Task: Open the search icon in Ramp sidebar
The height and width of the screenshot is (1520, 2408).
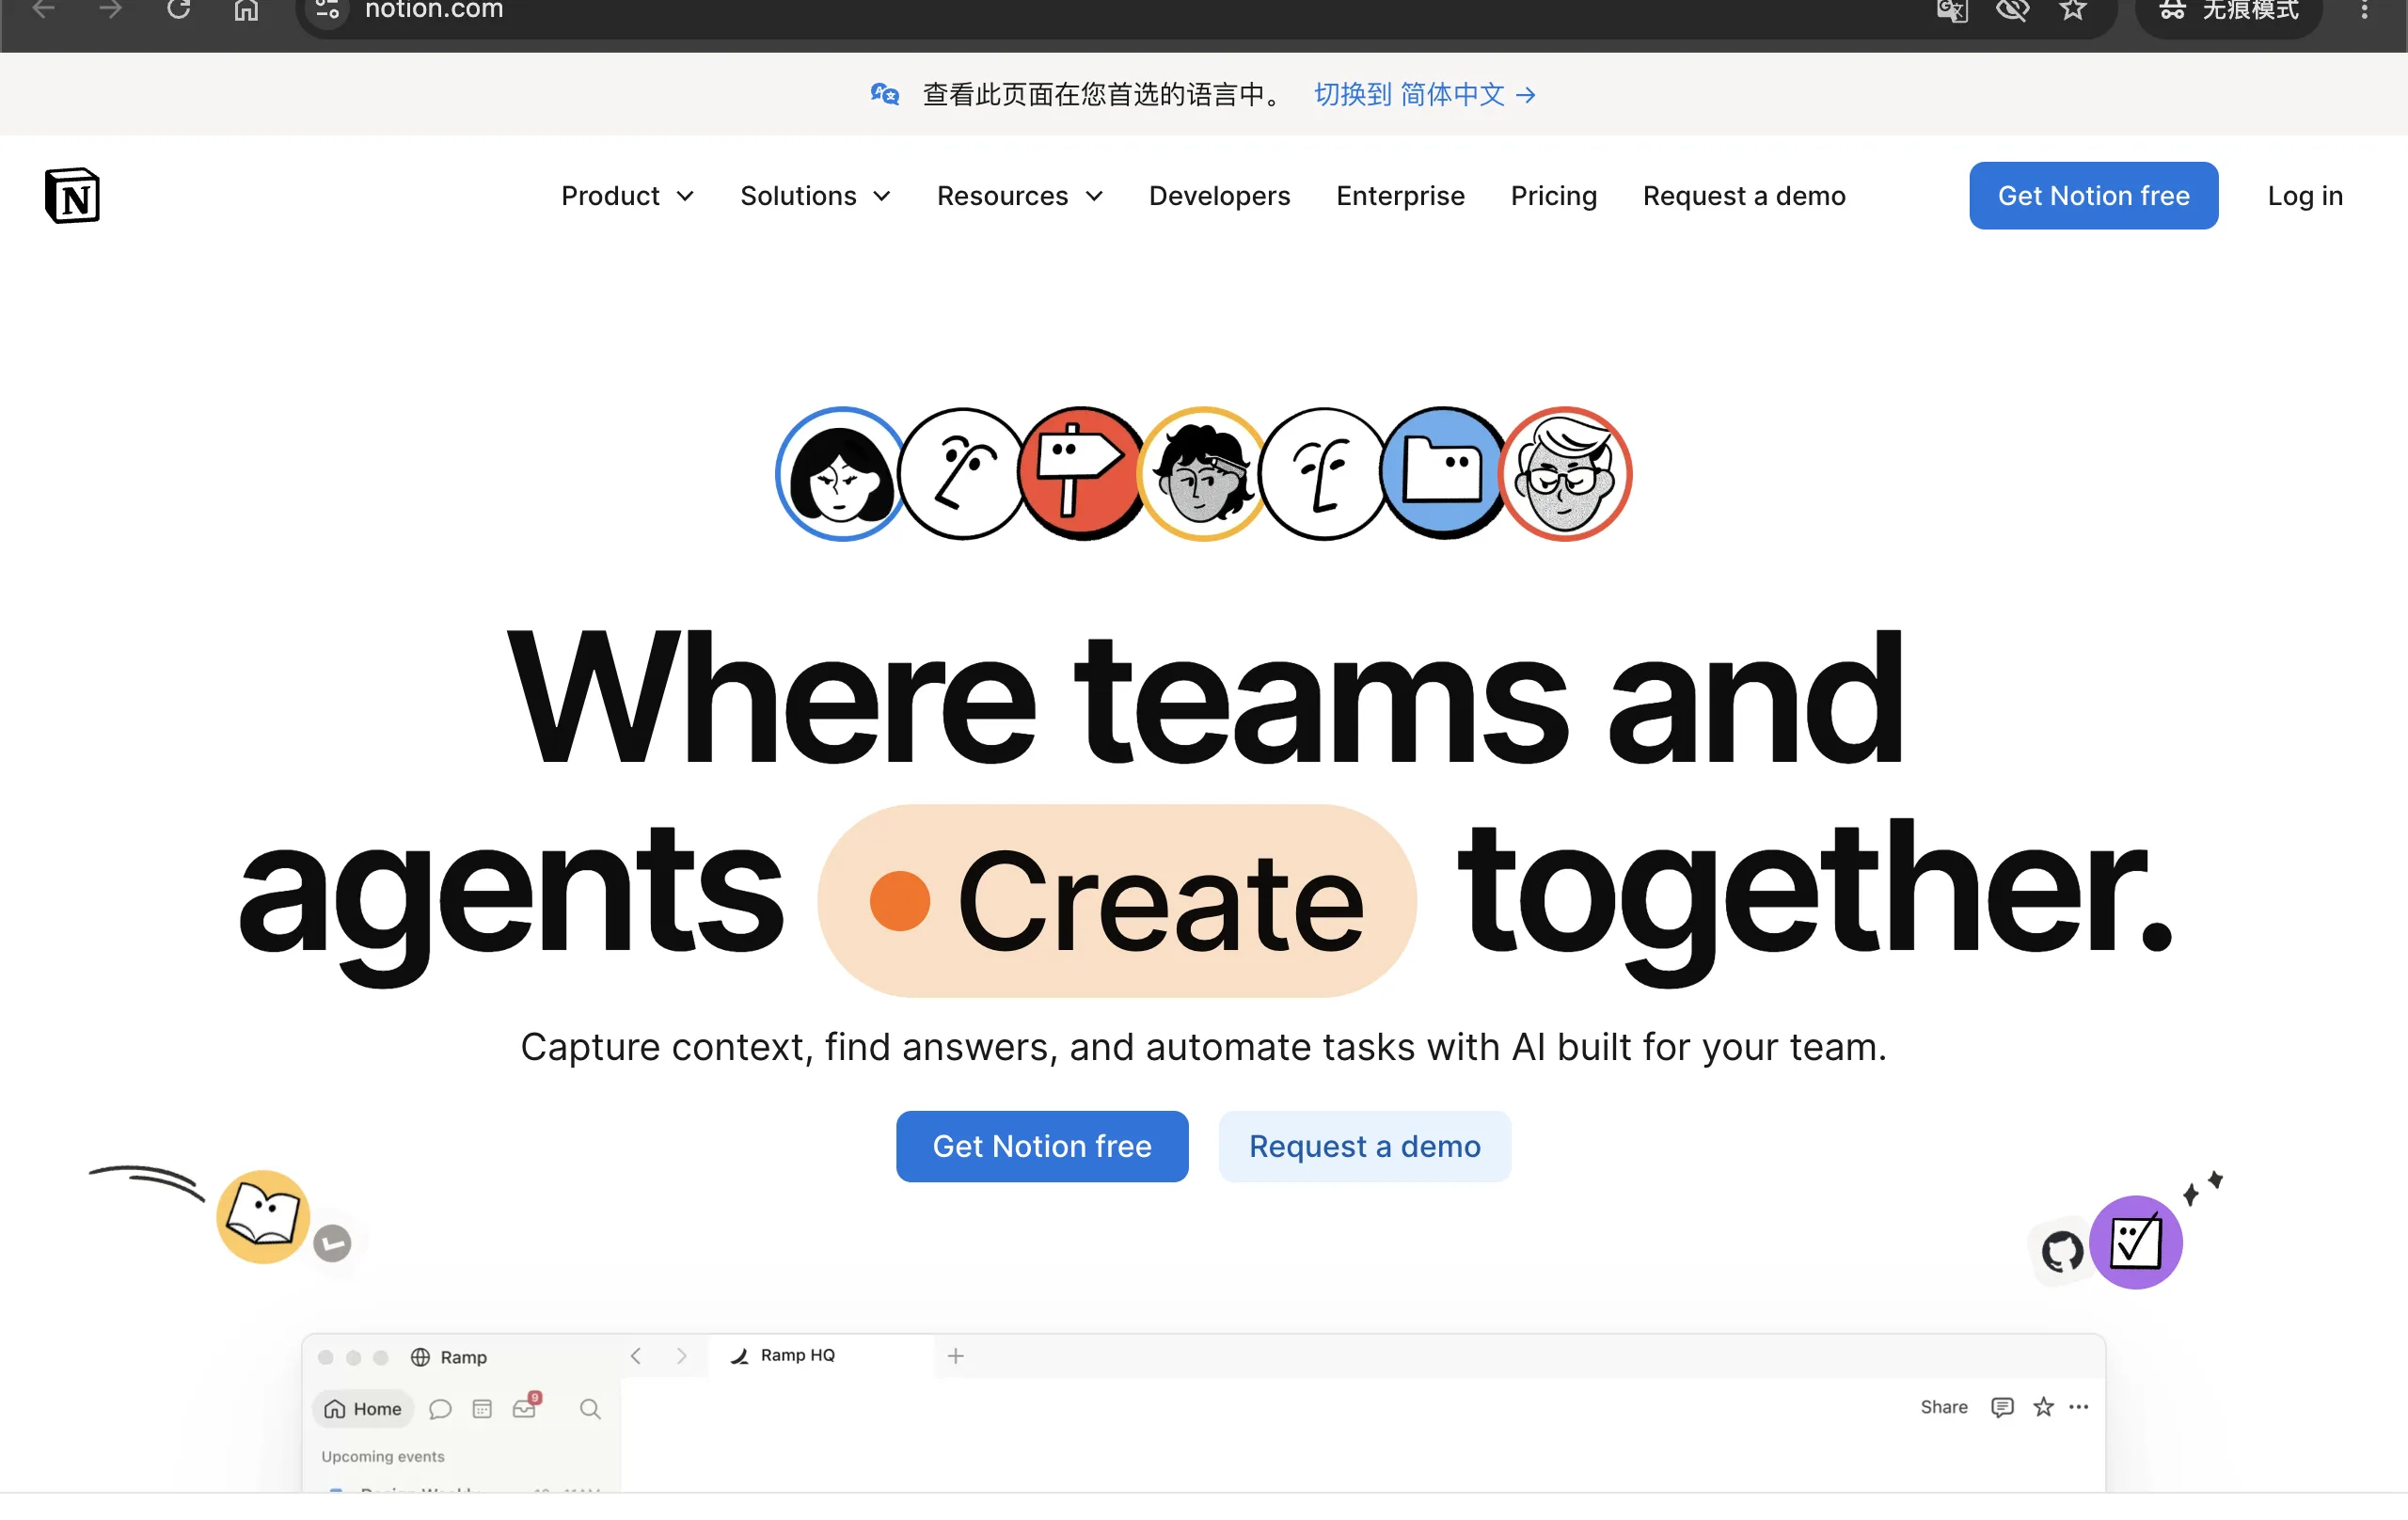Action: (x=590, y=1408)
